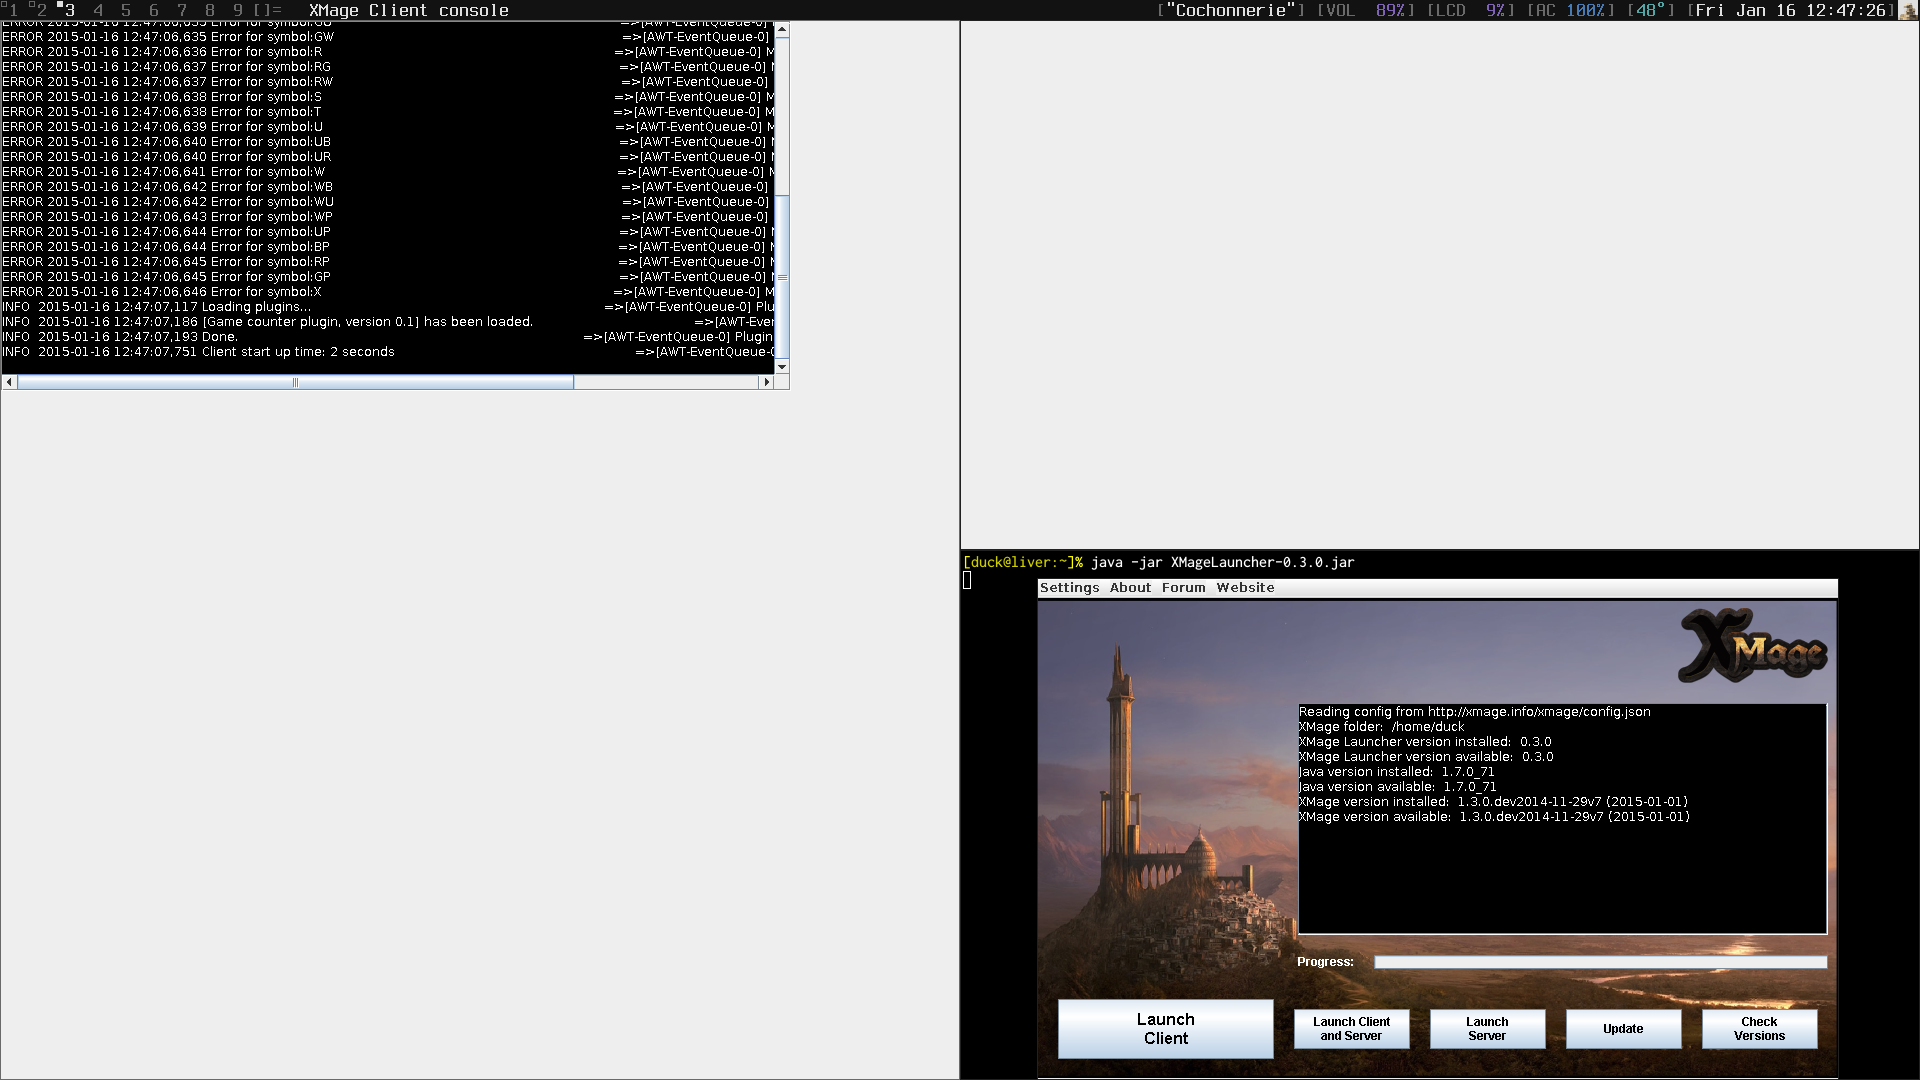Click the 'Reading config from' line in launcher
The width and height of the screenshot is (1920, 1080).
pyautogui.click(x=1474, y=712)
